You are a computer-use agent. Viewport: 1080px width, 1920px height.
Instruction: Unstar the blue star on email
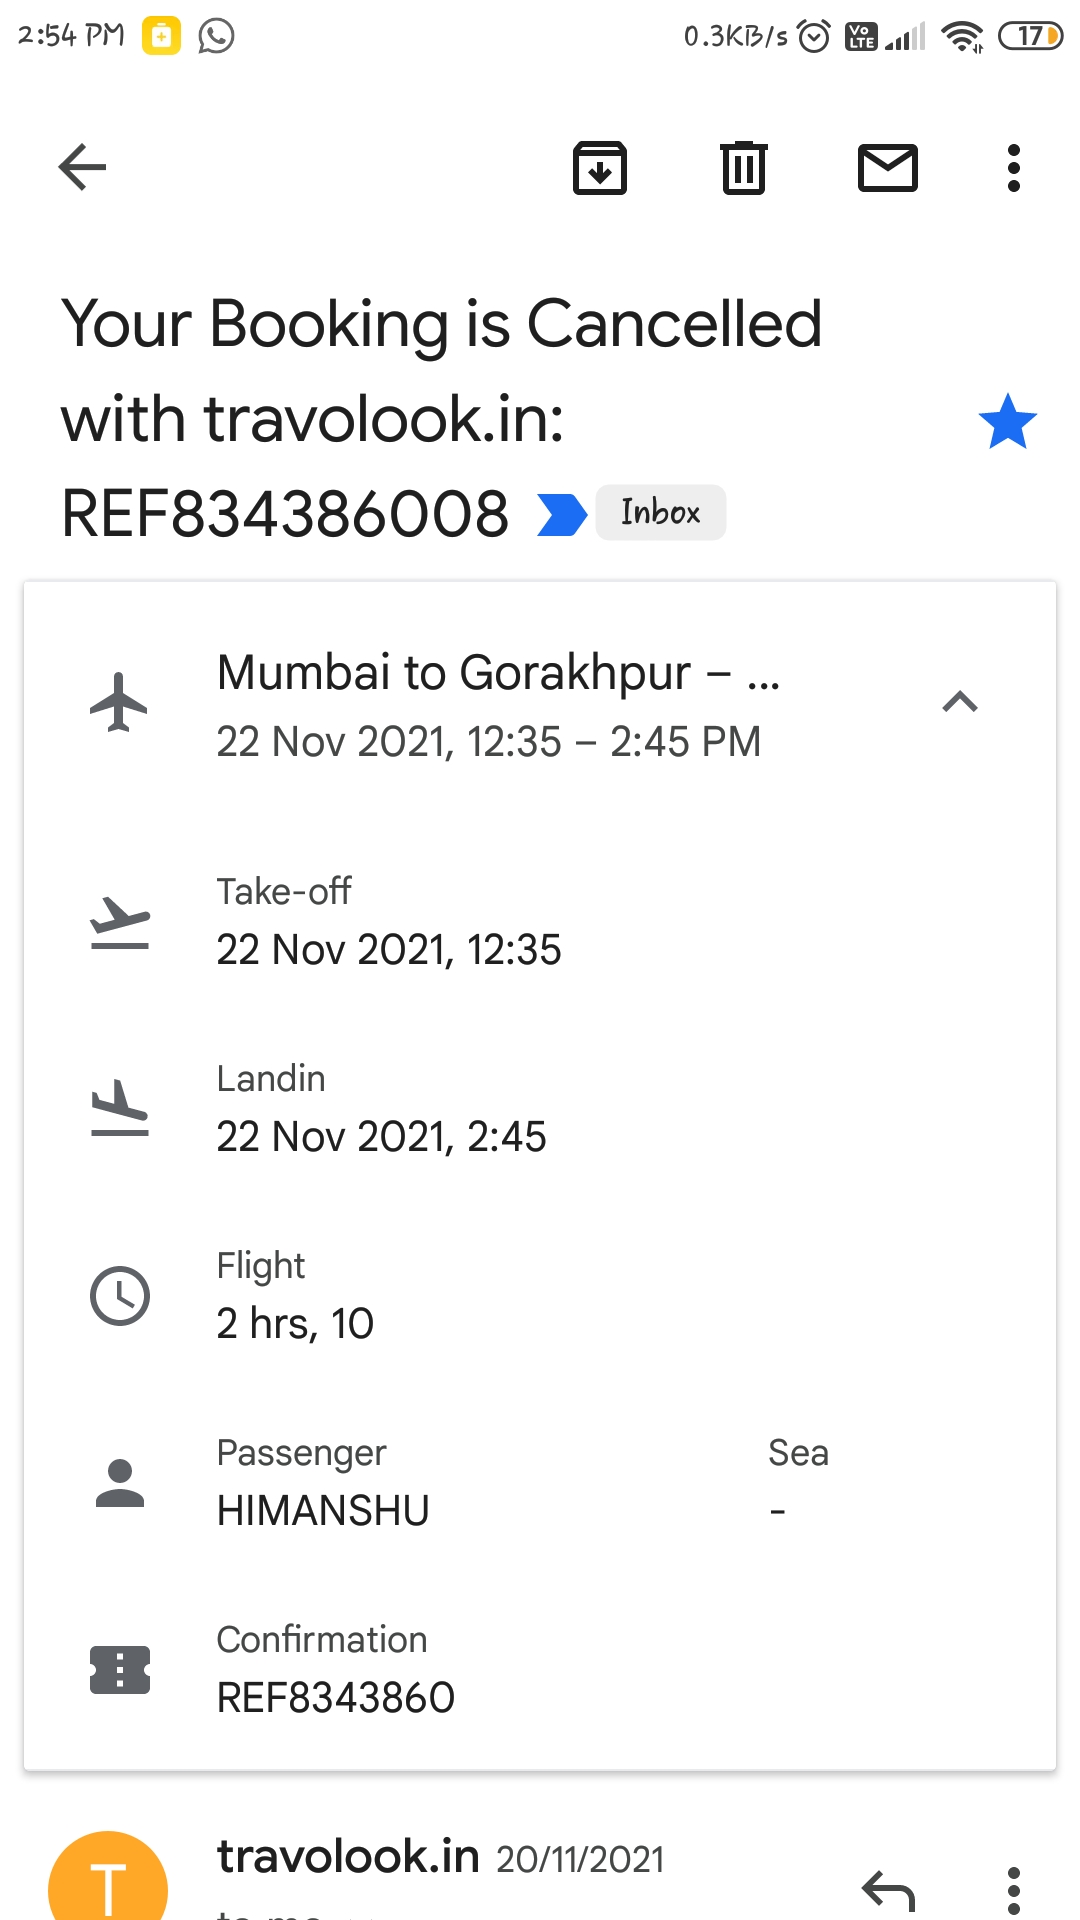coord(1007,421)
